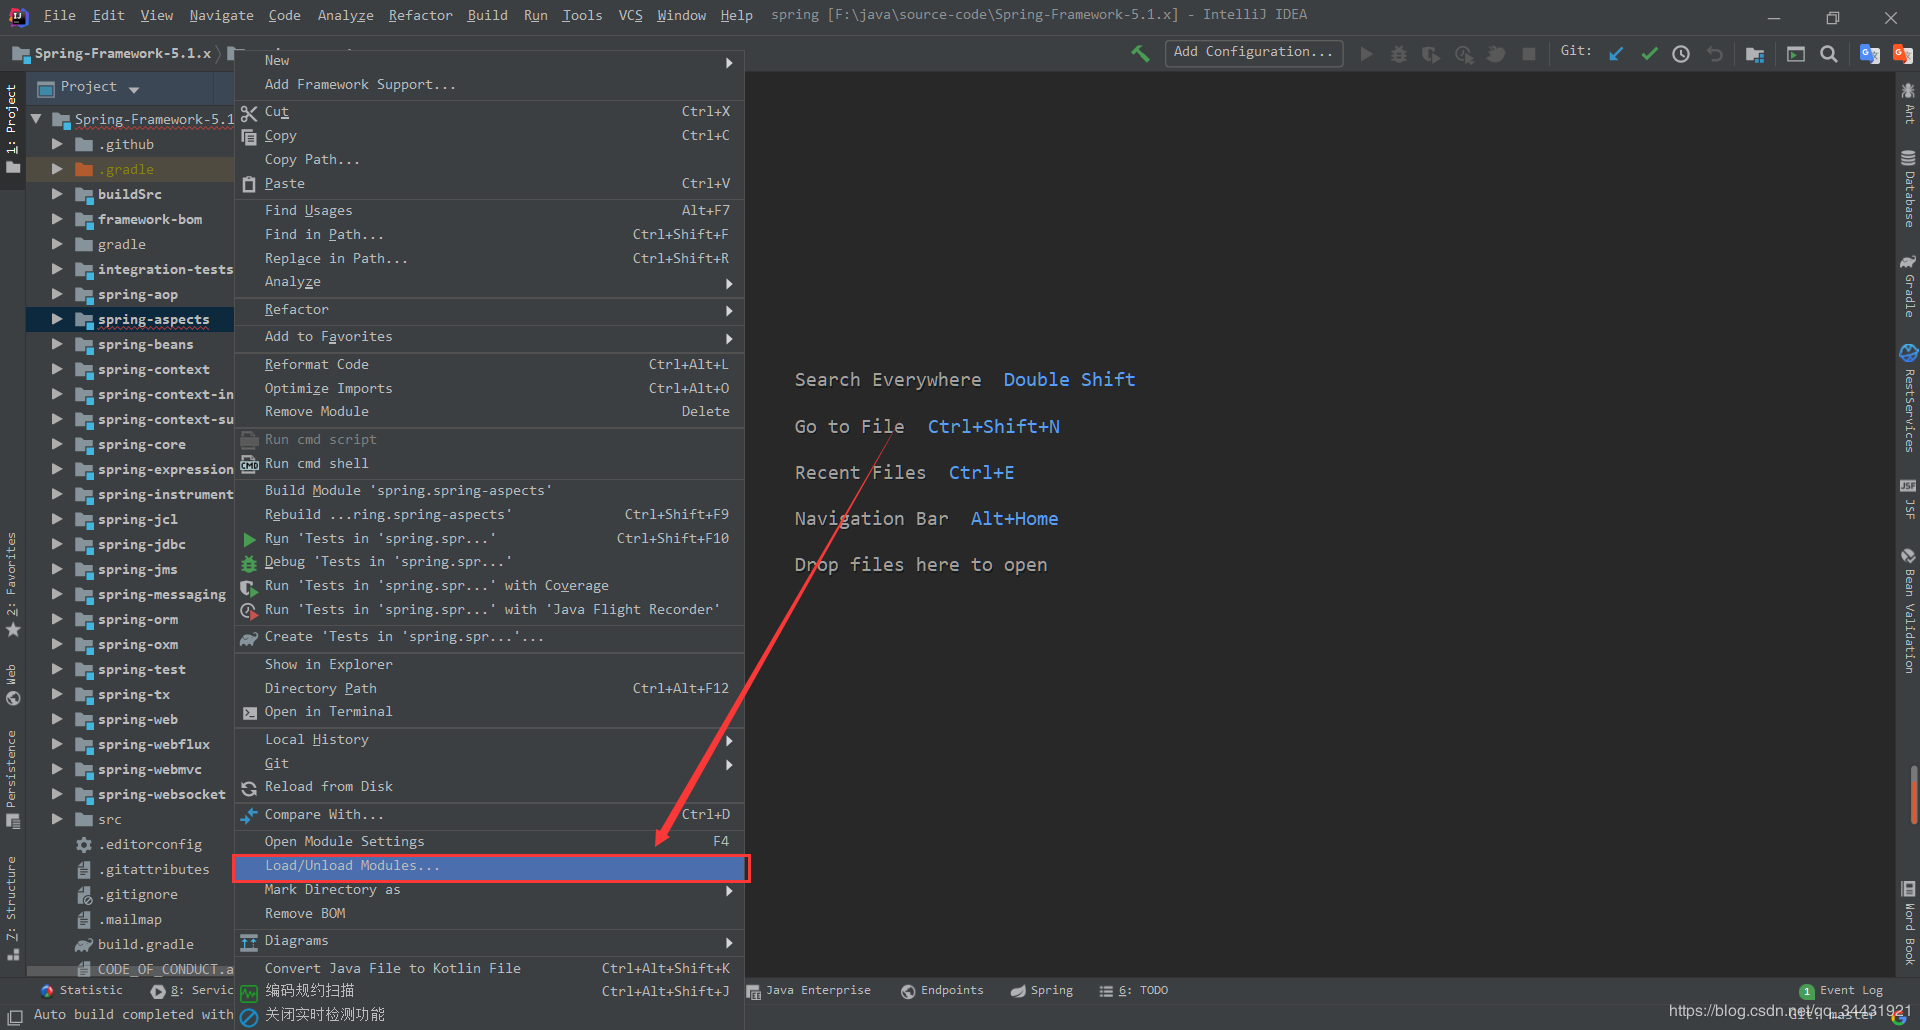Image resolution: width=1920 pixels, height=1030 pixels.
Task: Click the Git Update Project arrow icon
Action: 1616,54
